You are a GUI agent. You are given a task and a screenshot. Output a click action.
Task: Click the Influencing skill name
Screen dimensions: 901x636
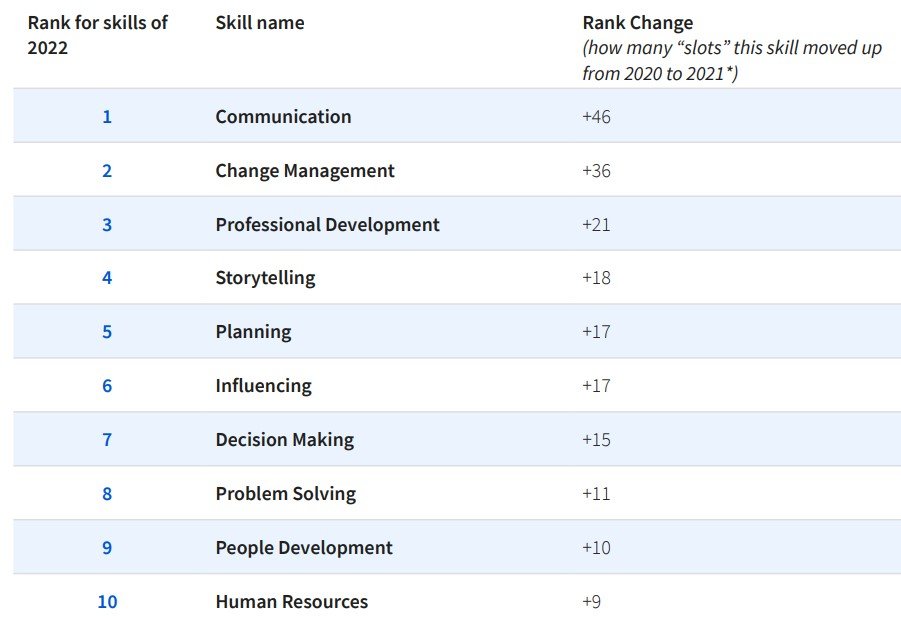(x=263, y=386)
